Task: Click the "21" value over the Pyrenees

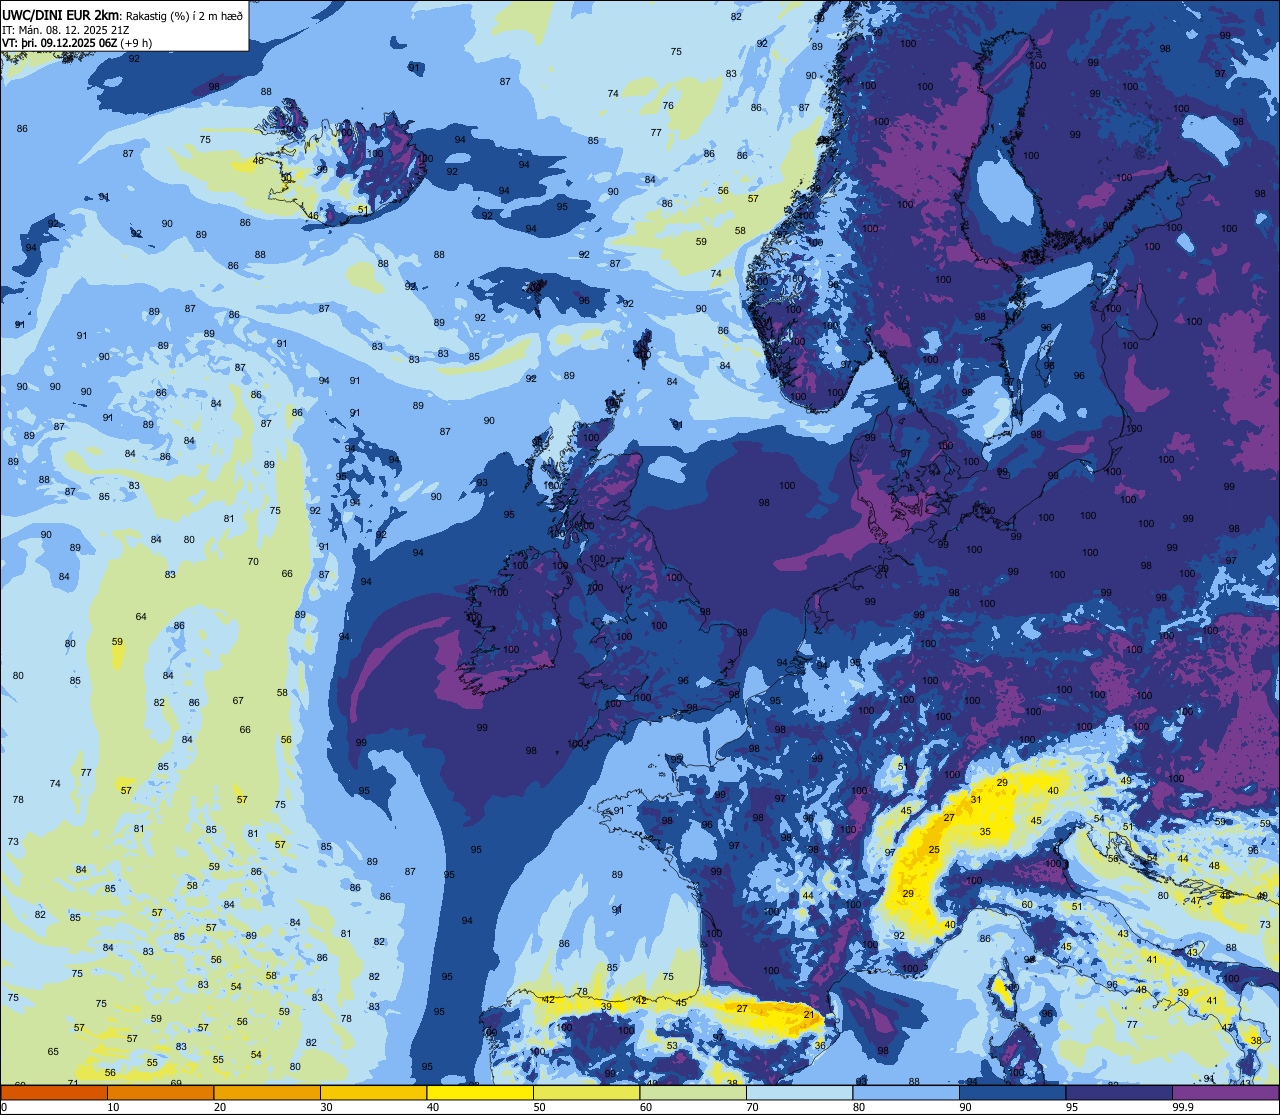Action: [x=809, y=1014]
